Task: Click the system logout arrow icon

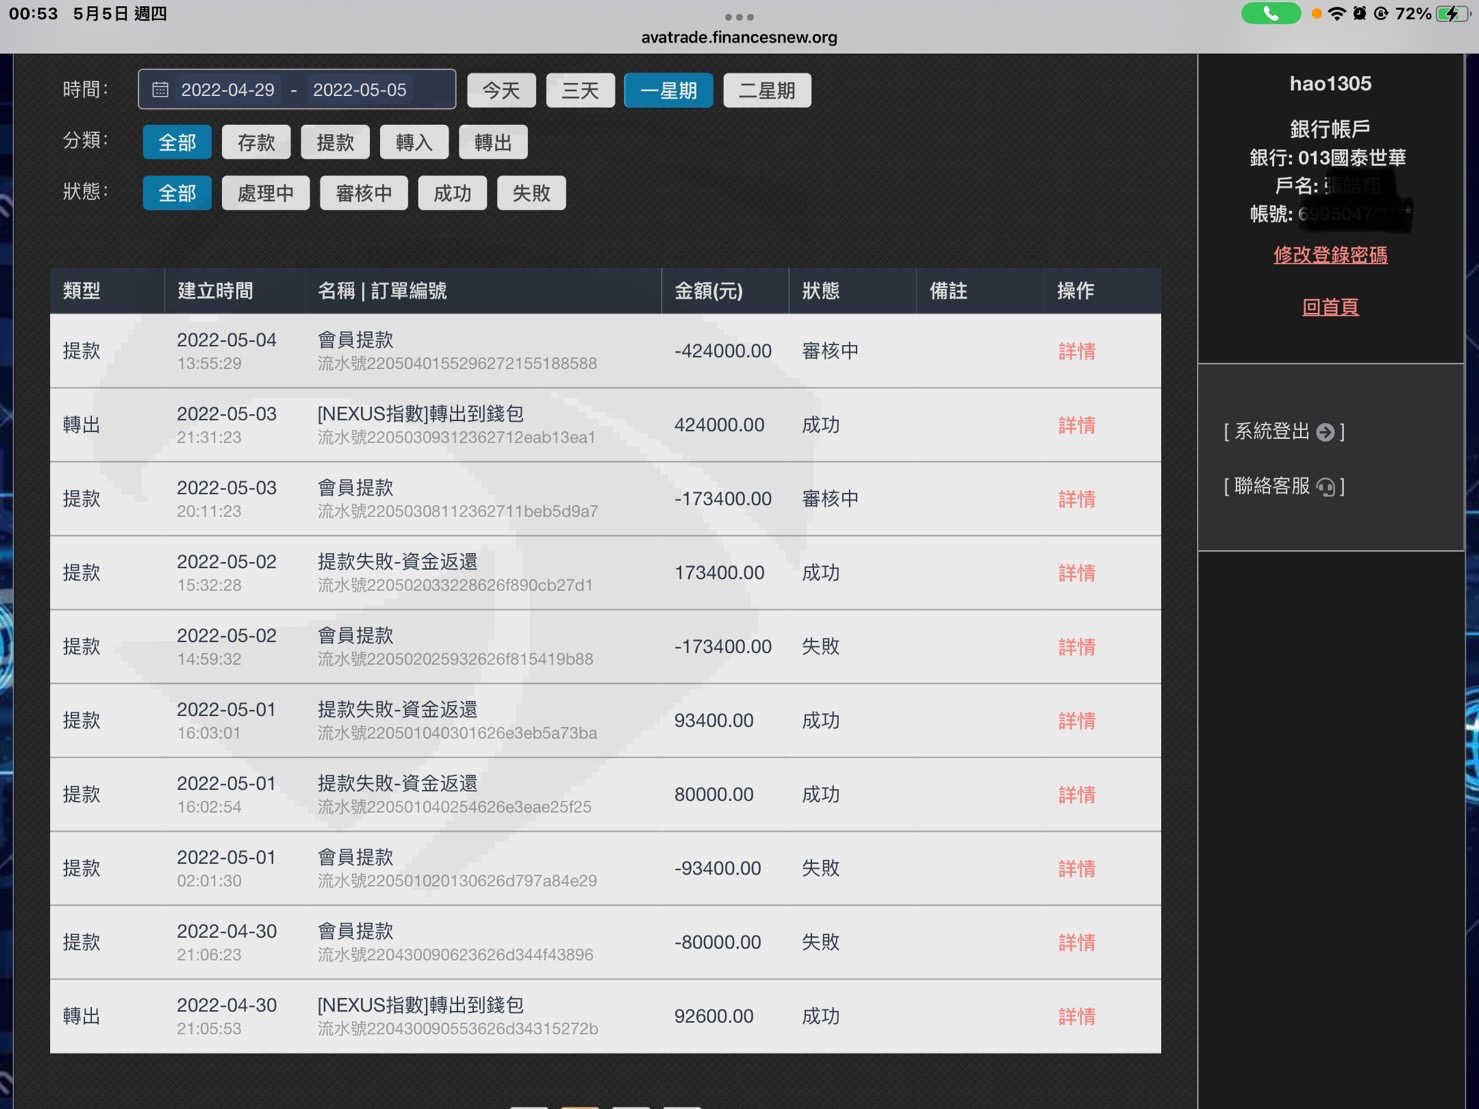Action: pyautogui.click(x=1325, y=432)
